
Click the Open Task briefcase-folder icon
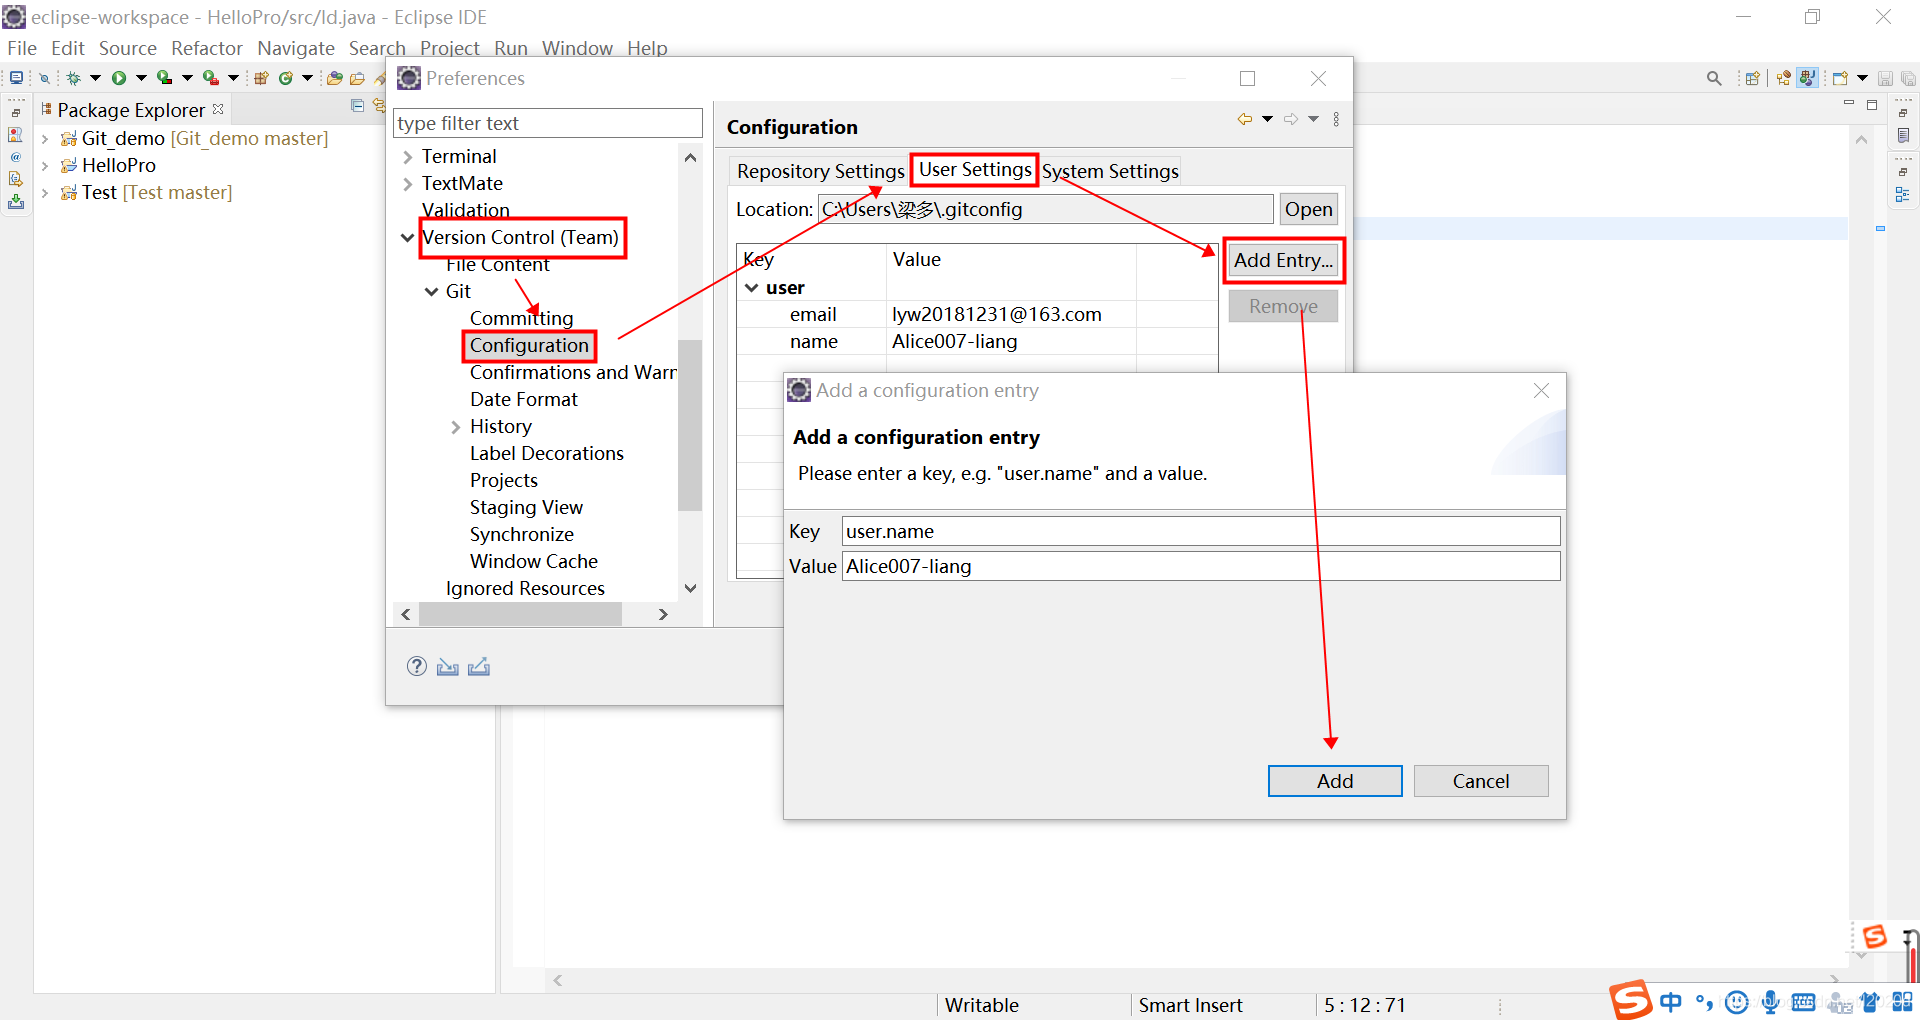tap(357, 78)
